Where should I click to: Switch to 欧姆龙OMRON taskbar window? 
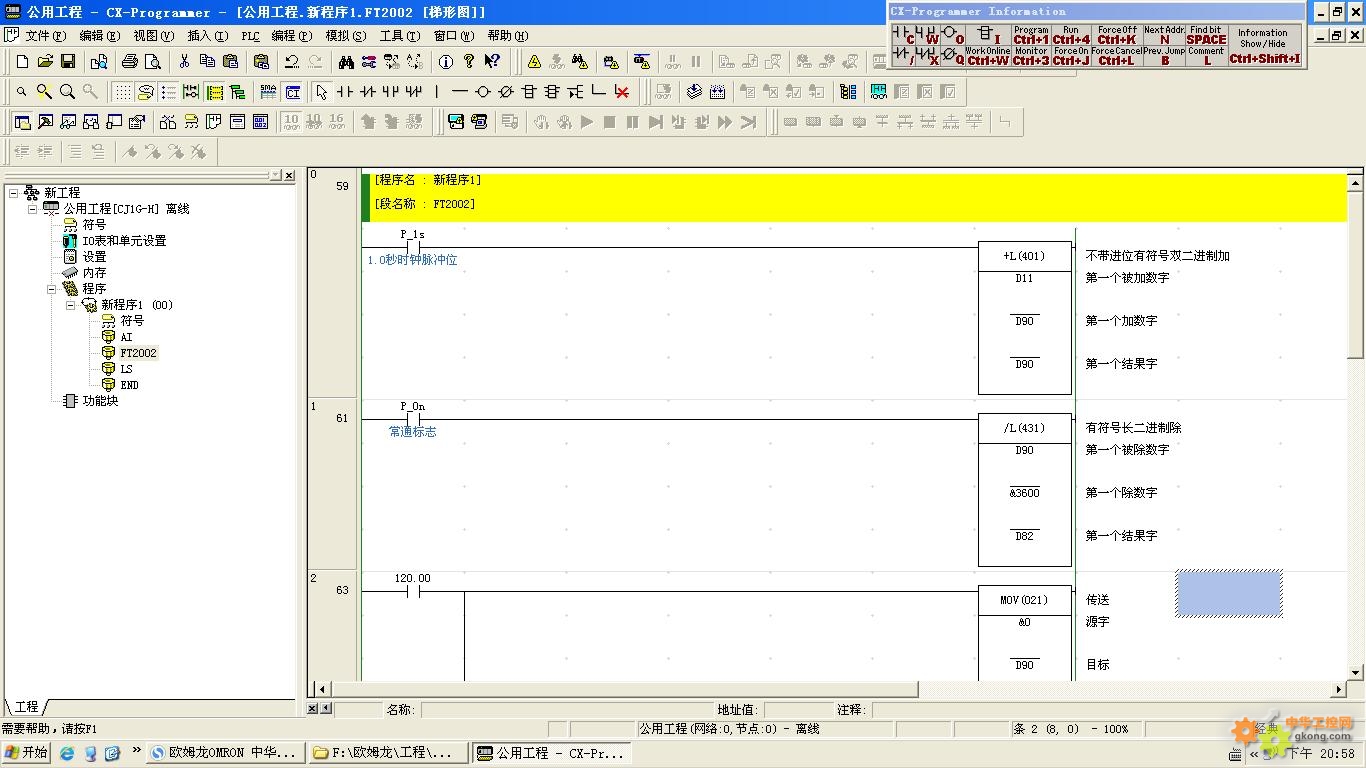pos(225,753)
